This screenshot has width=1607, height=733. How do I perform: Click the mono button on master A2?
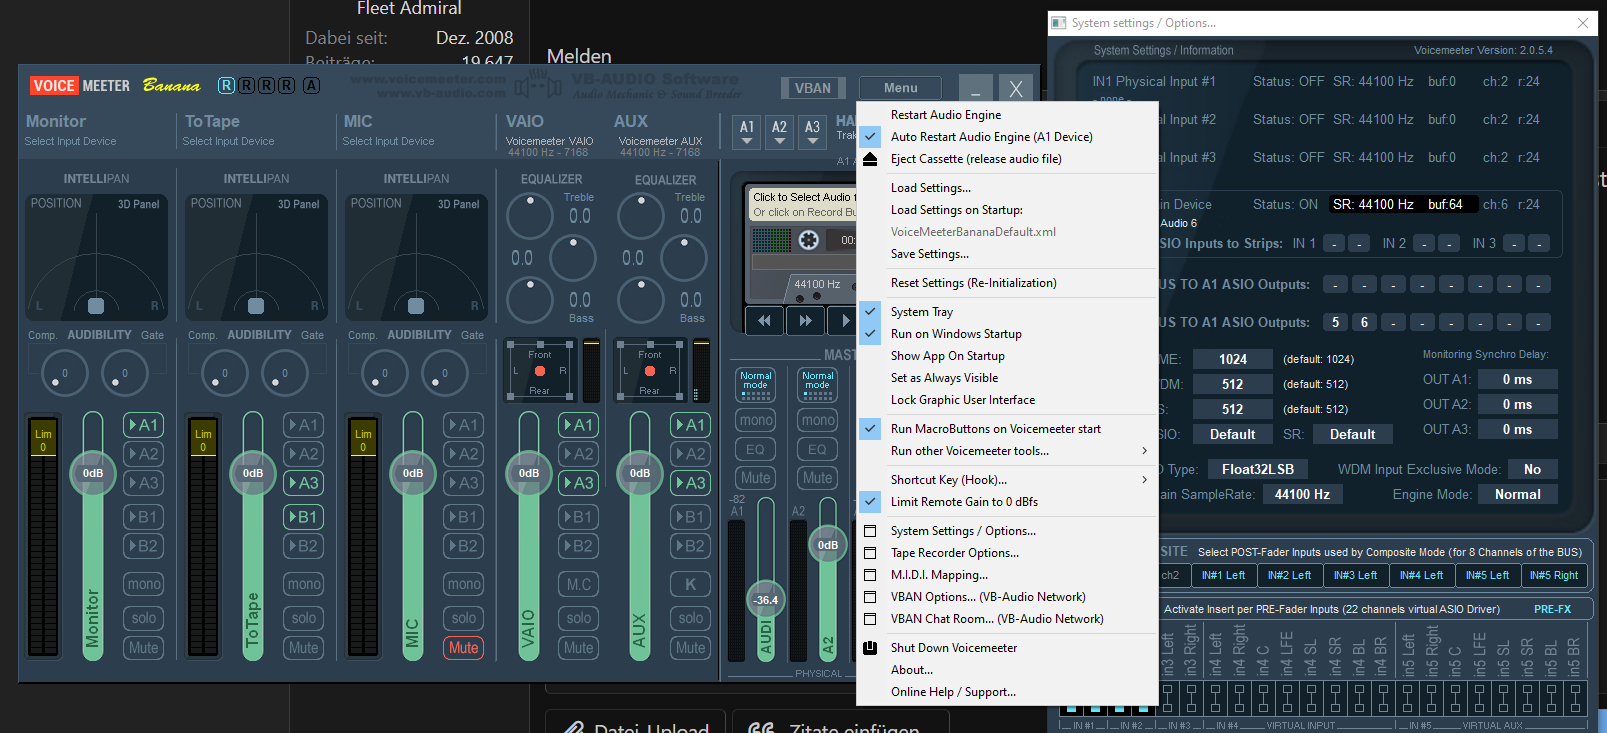(817, 420)
